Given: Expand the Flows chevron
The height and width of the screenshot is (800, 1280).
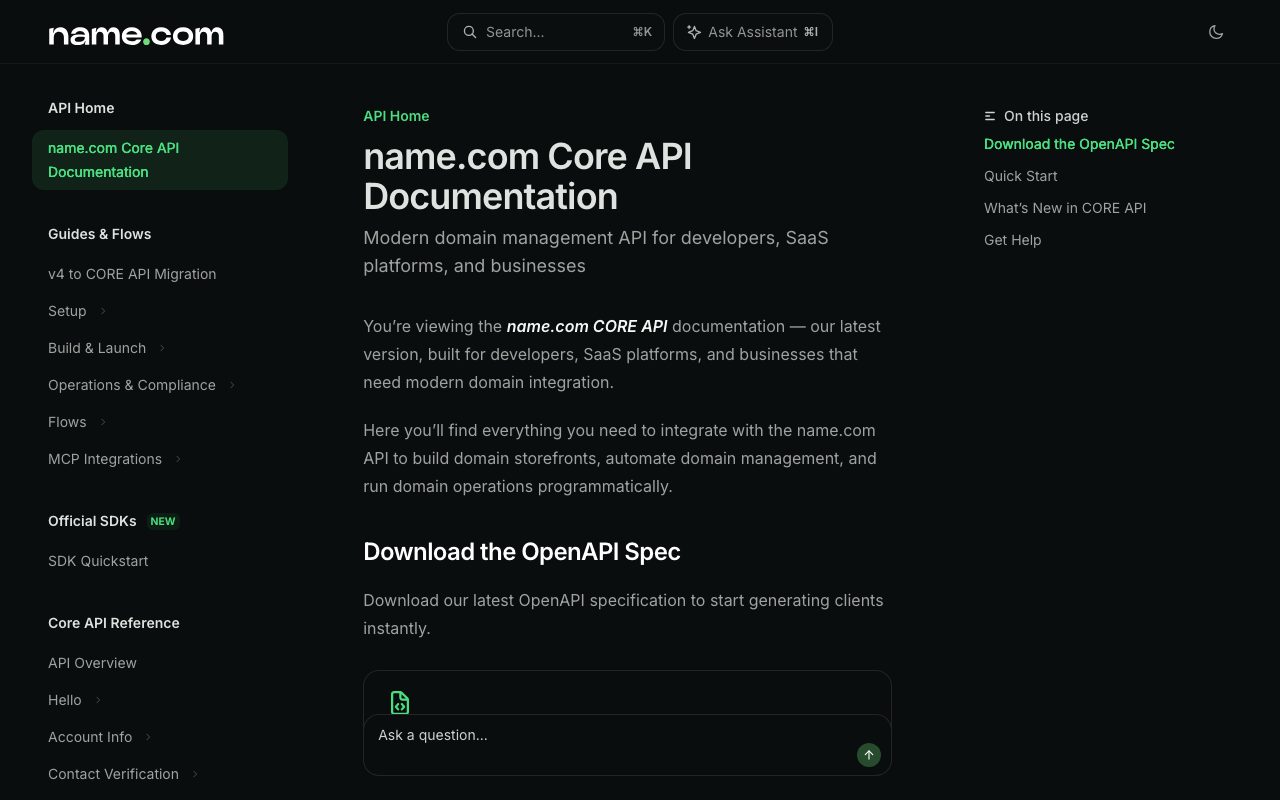Looking at the screenshot, I should [103, 422].
